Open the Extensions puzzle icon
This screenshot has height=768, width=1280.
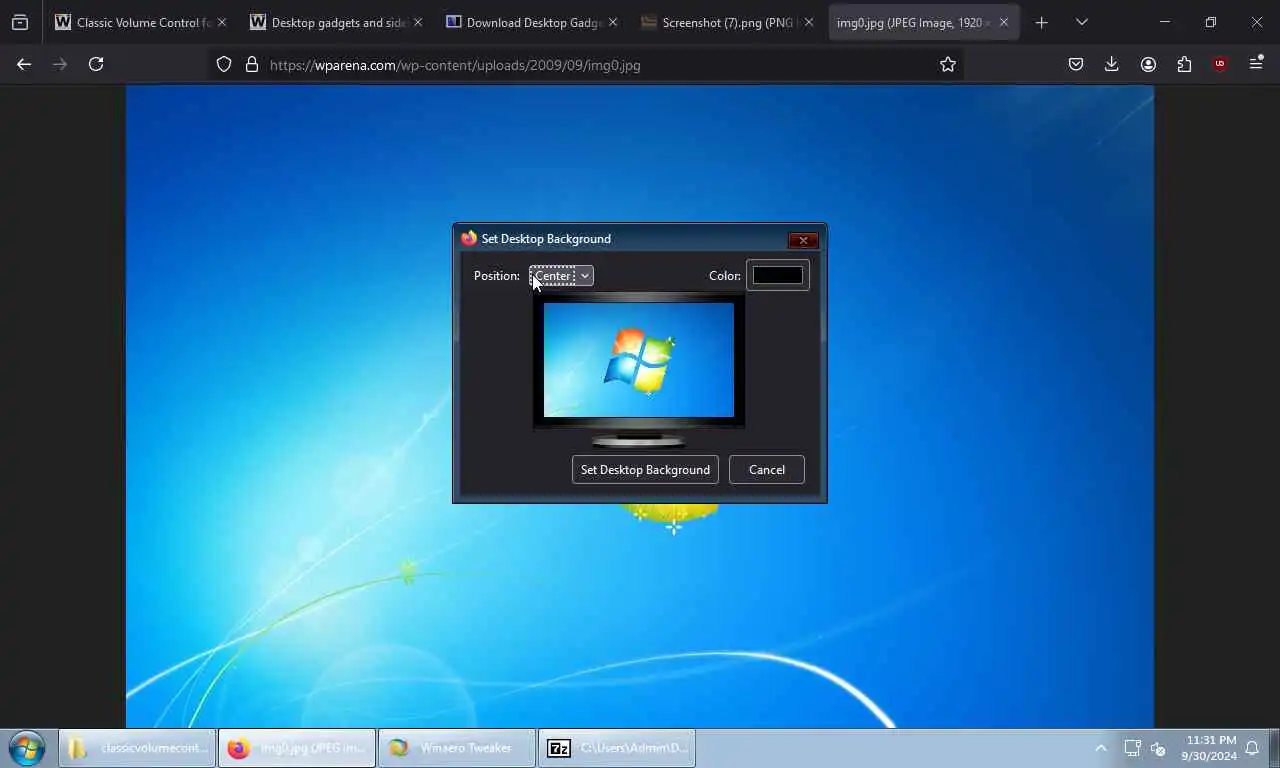click(1184, 64)
